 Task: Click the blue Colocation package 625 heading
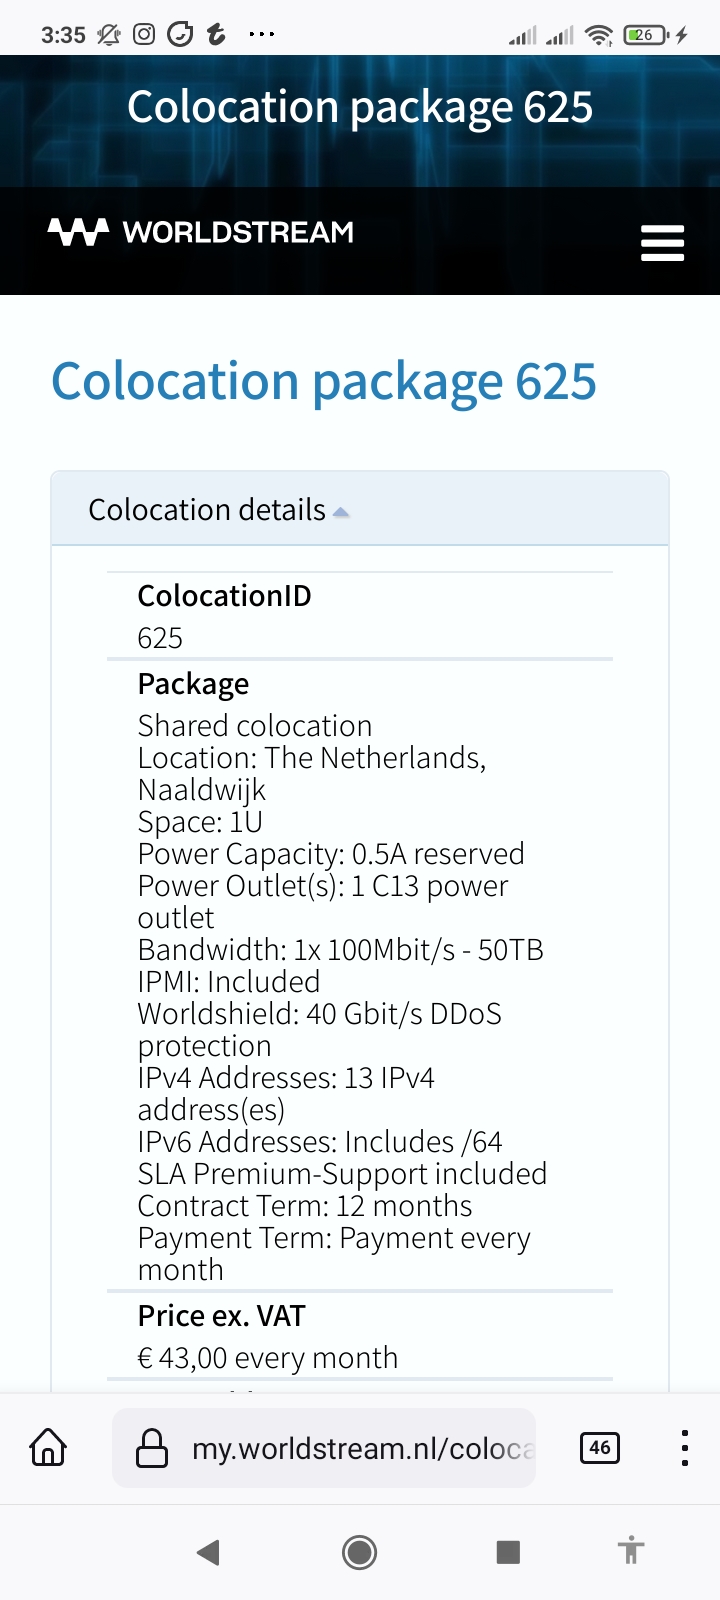pyautogui.click(x=324, y=382)
